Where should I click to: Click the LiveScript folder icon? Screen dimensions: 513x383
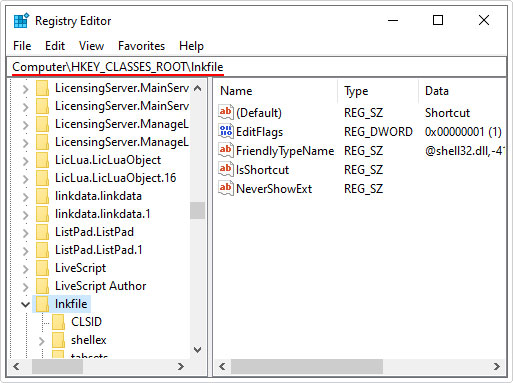pos(43,268)
